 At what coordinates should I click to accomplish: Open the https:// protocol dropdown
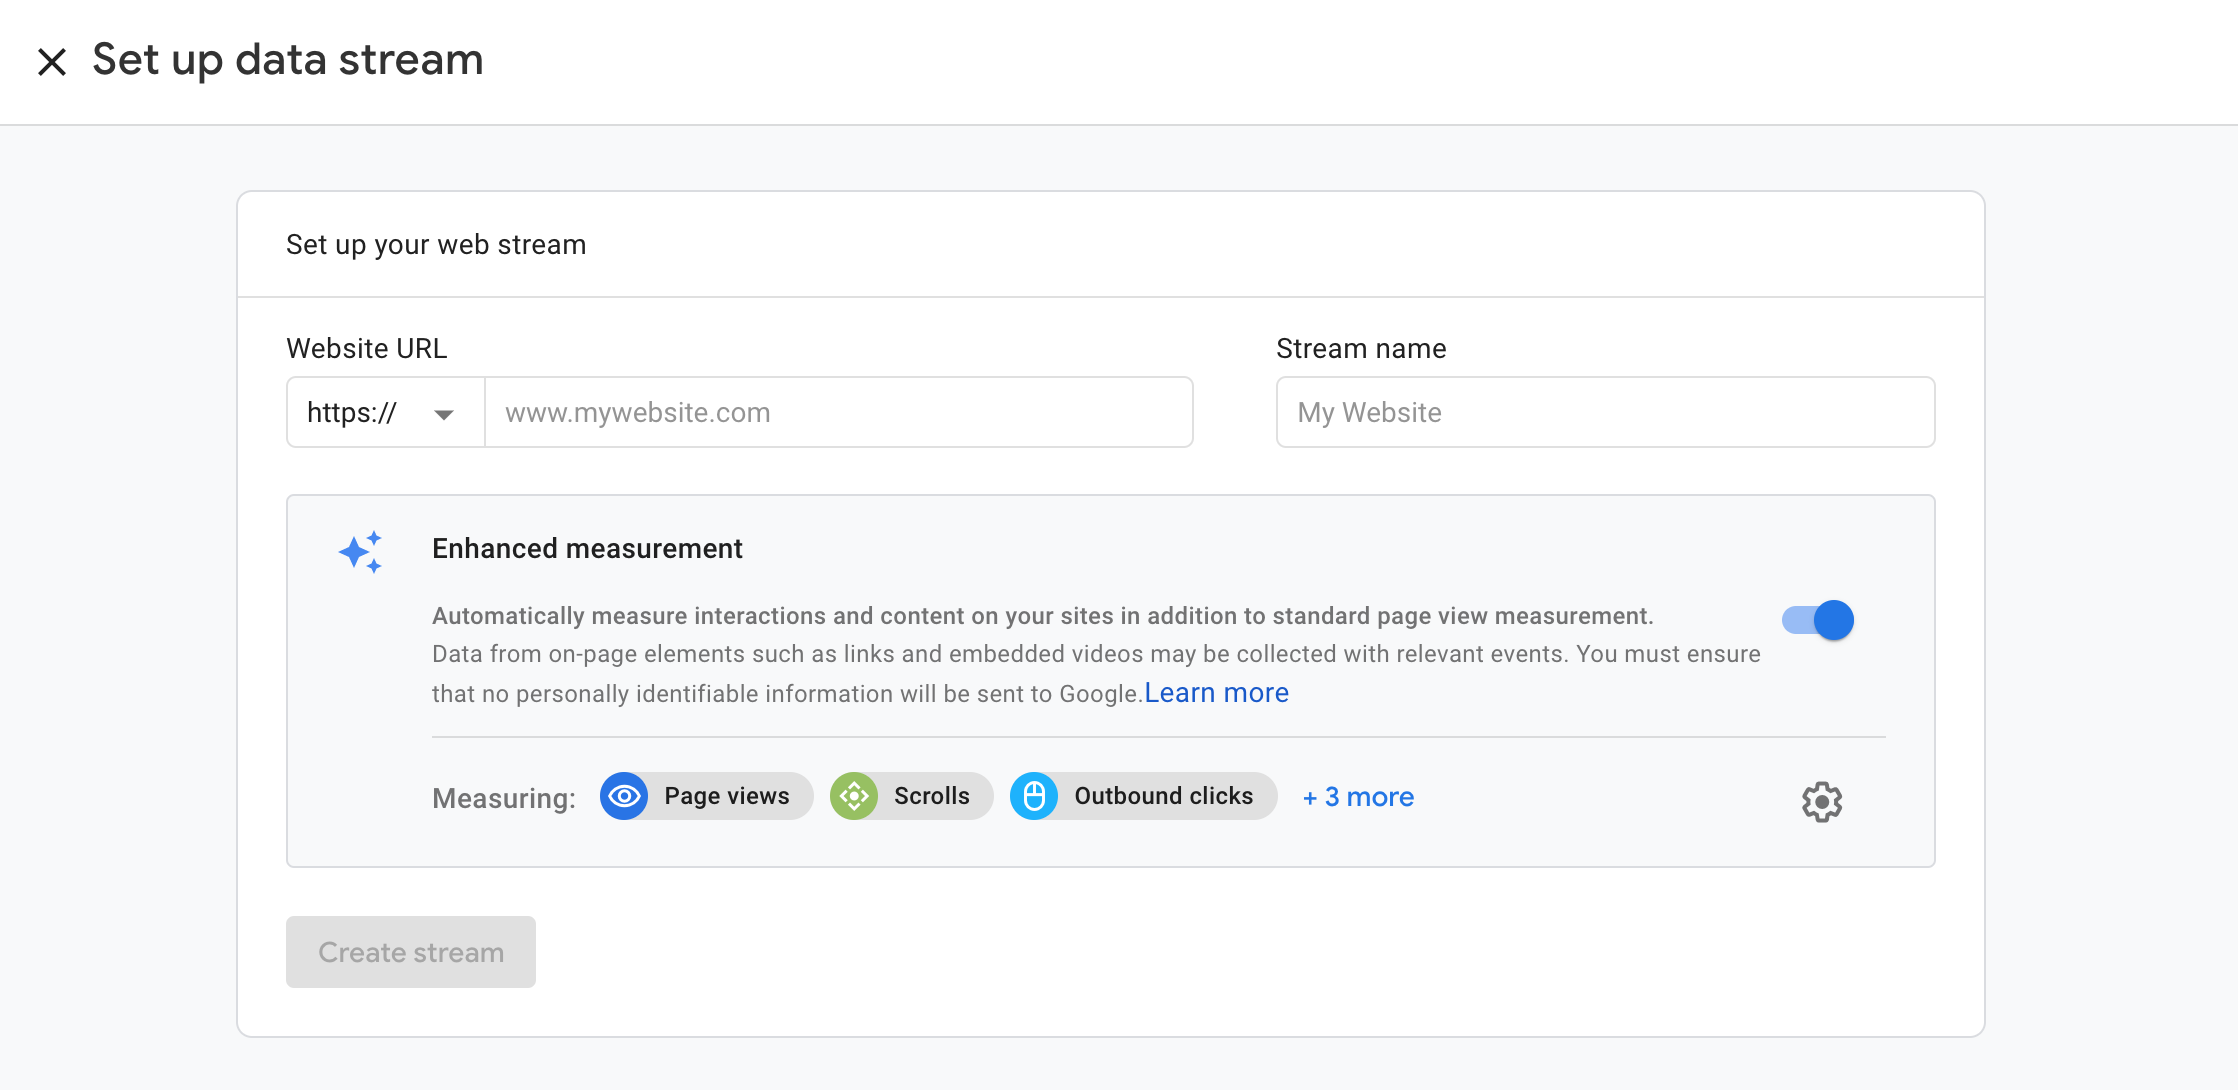[x=386, y=412]
